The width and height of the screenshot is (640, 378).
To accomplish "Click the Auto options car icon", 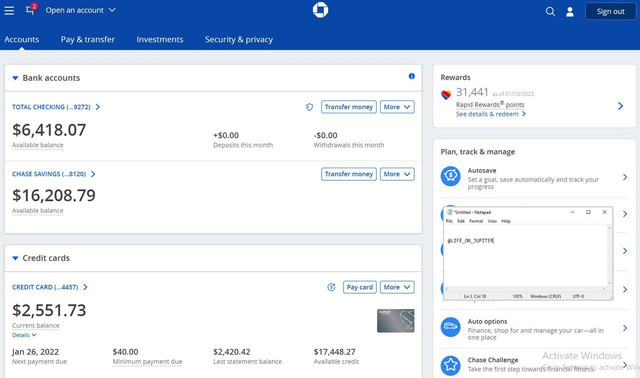I will [451, 327].
